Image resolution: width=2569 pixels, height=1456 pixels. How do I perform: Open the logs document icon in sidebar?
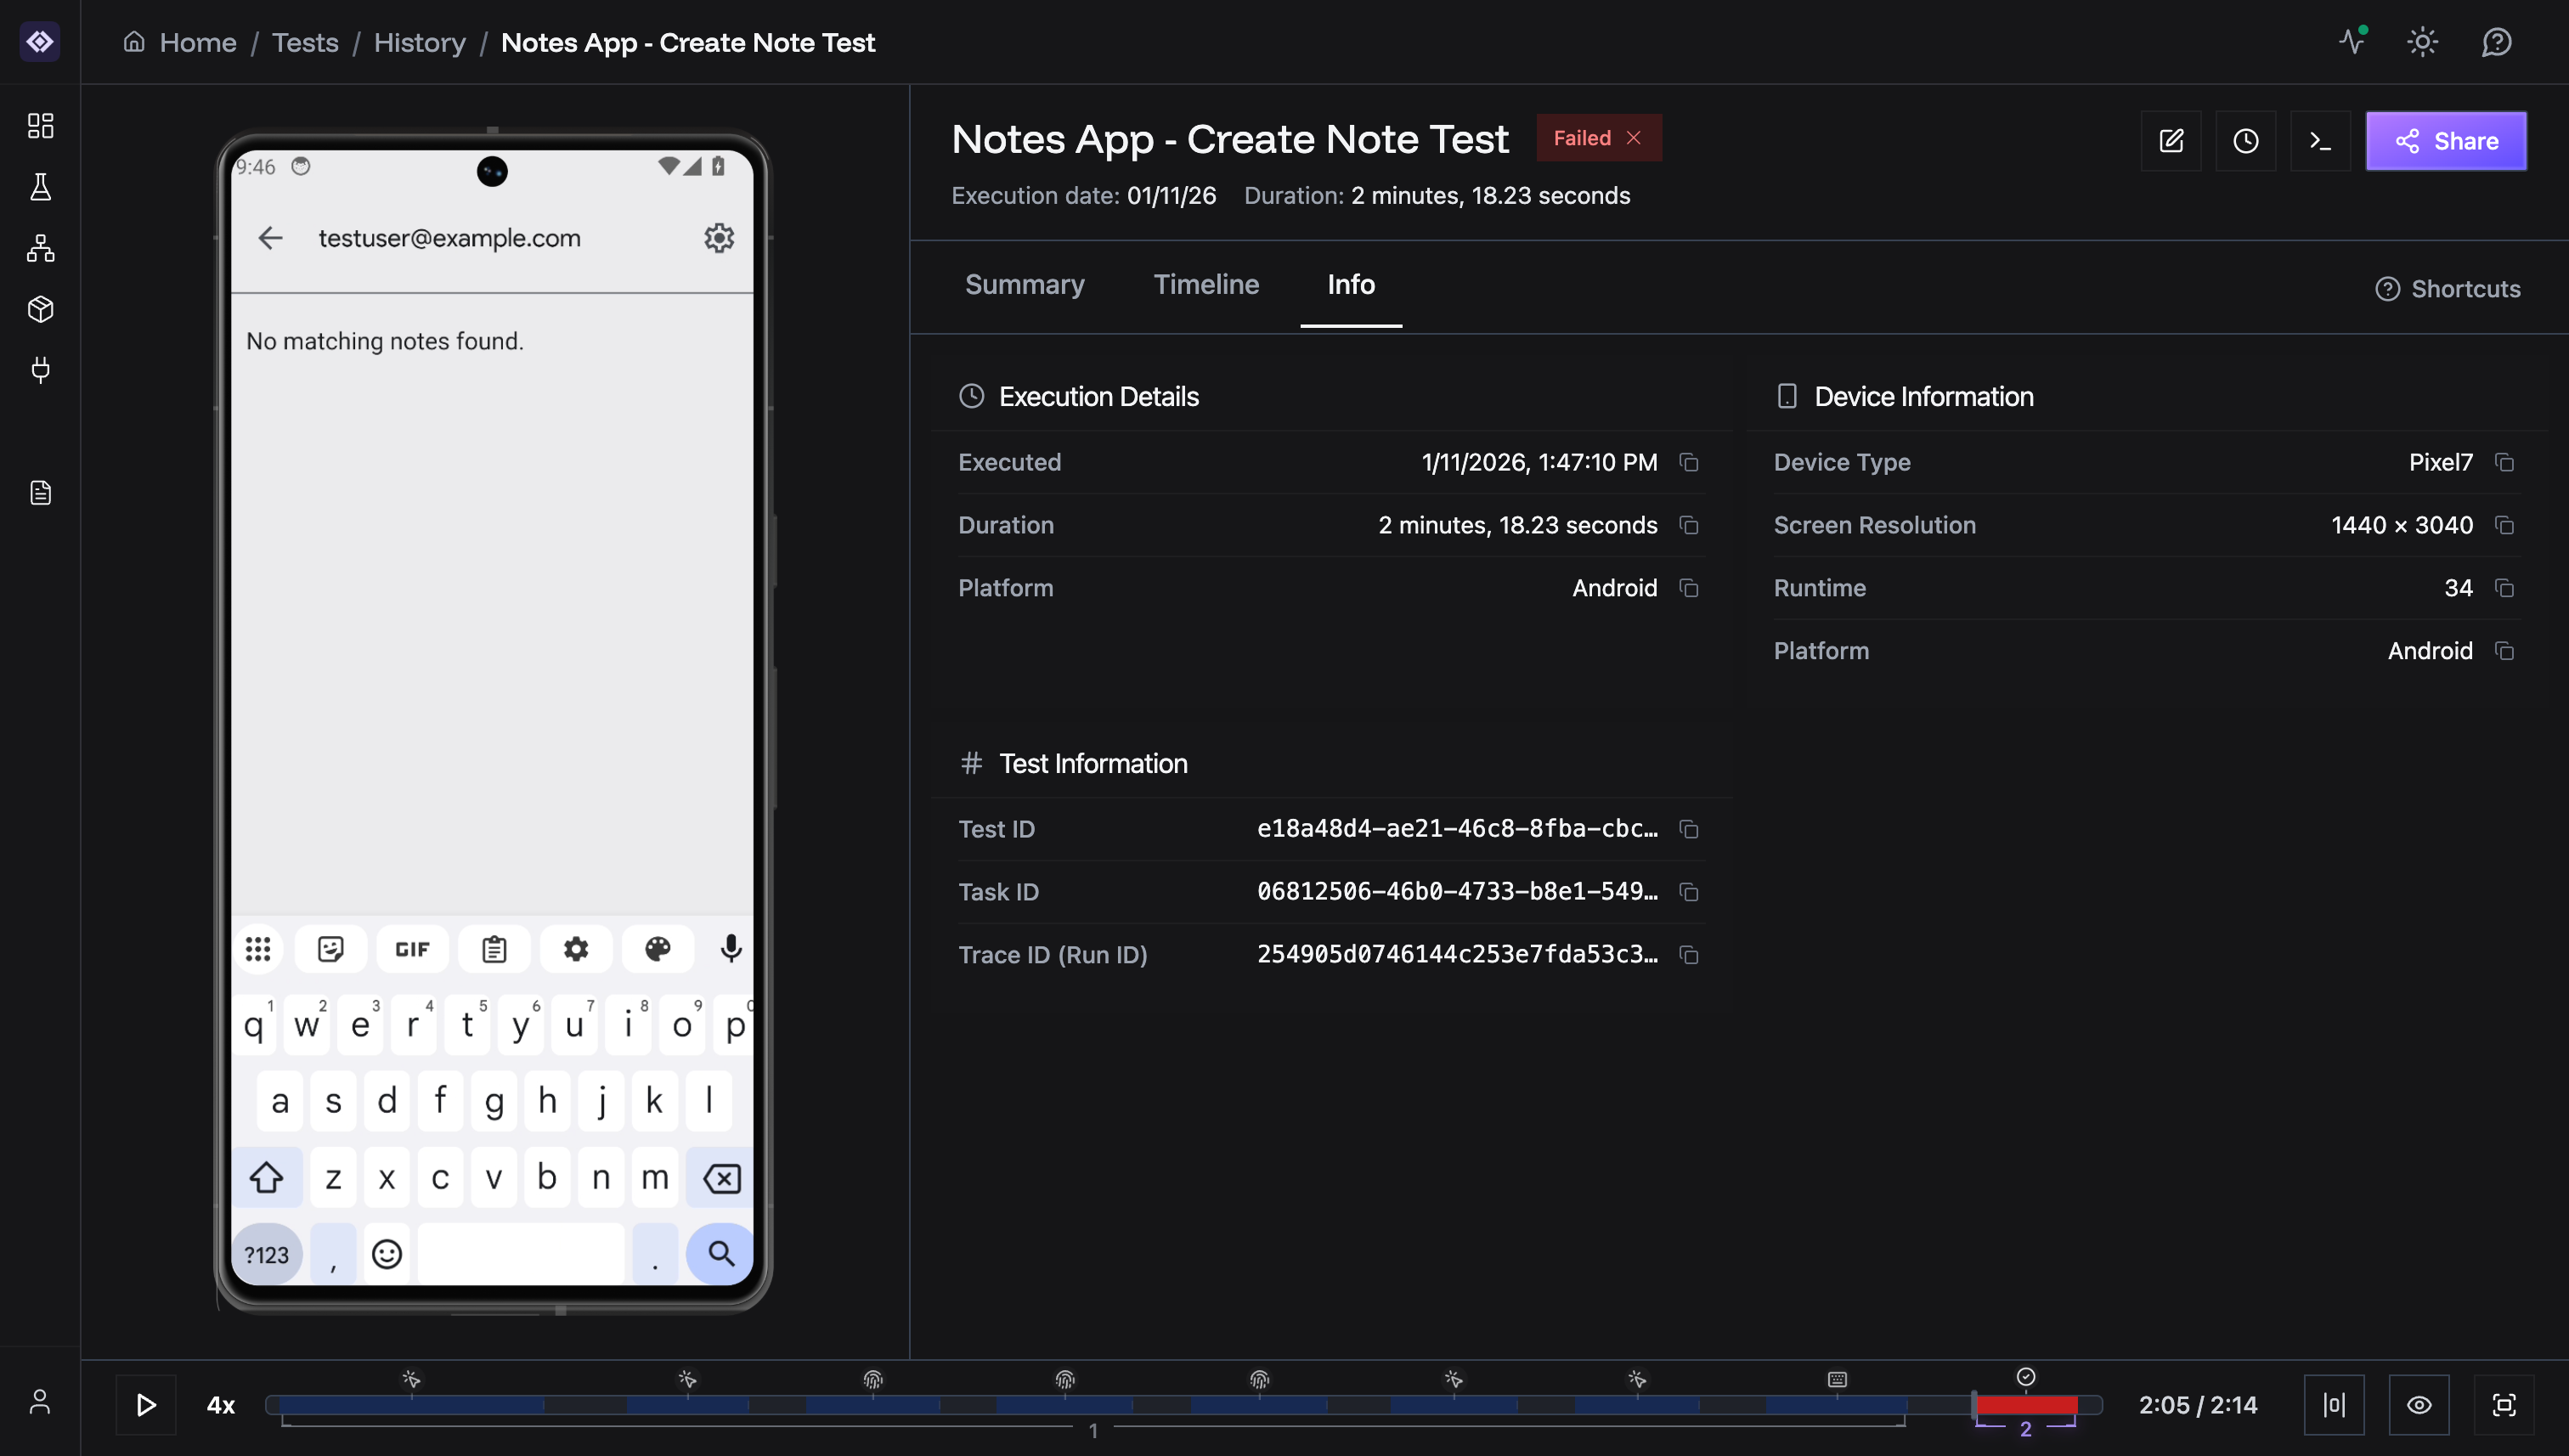[x=40, y=491]
